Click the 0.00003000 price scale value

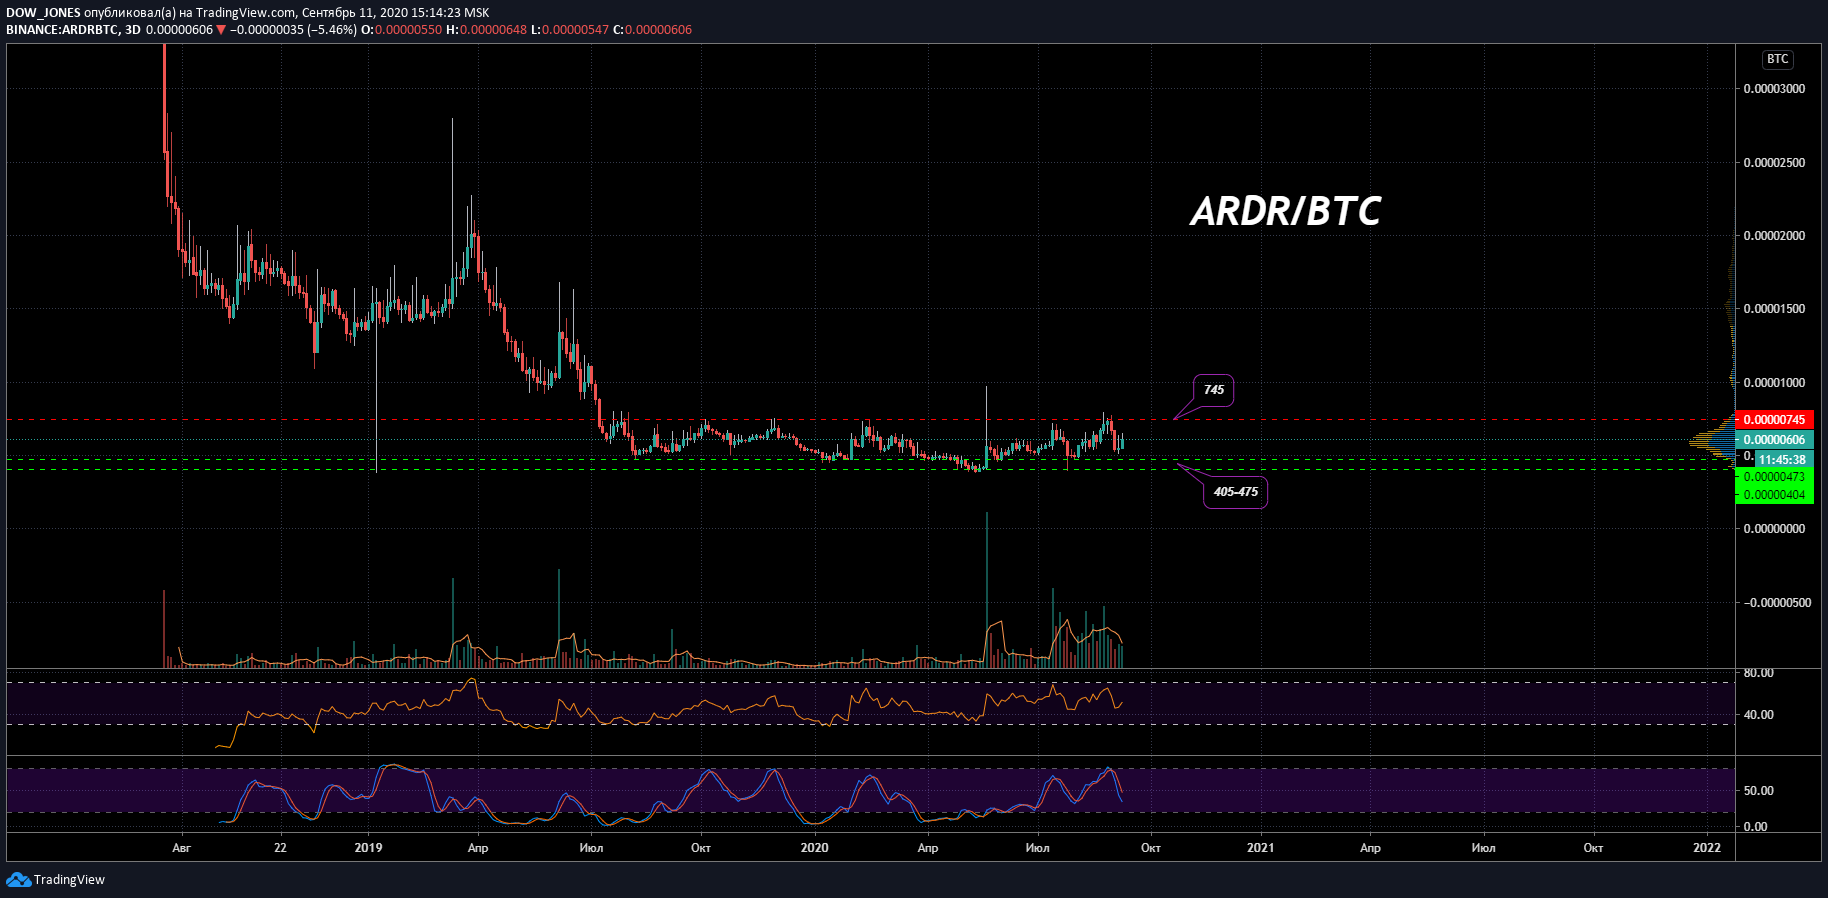point(1774,89)
